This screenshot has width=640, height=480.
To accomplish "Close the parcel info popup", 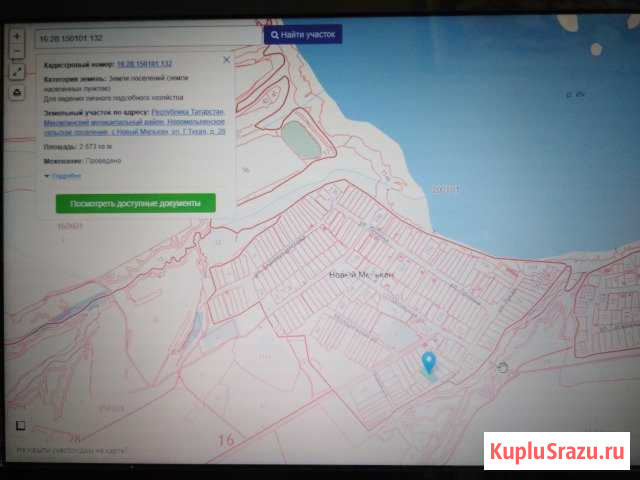I will (x=227, y=60).
